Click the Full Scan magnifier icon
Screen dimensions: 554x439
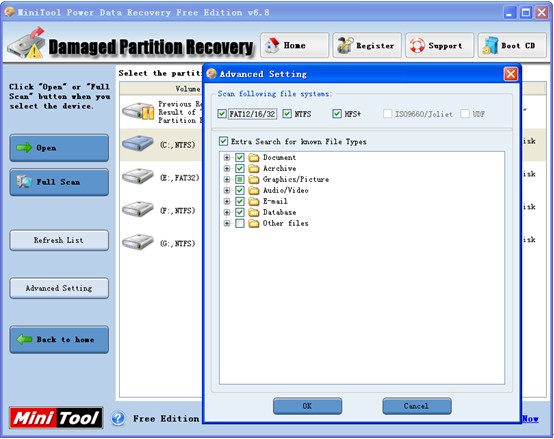(x=24, y=182)
